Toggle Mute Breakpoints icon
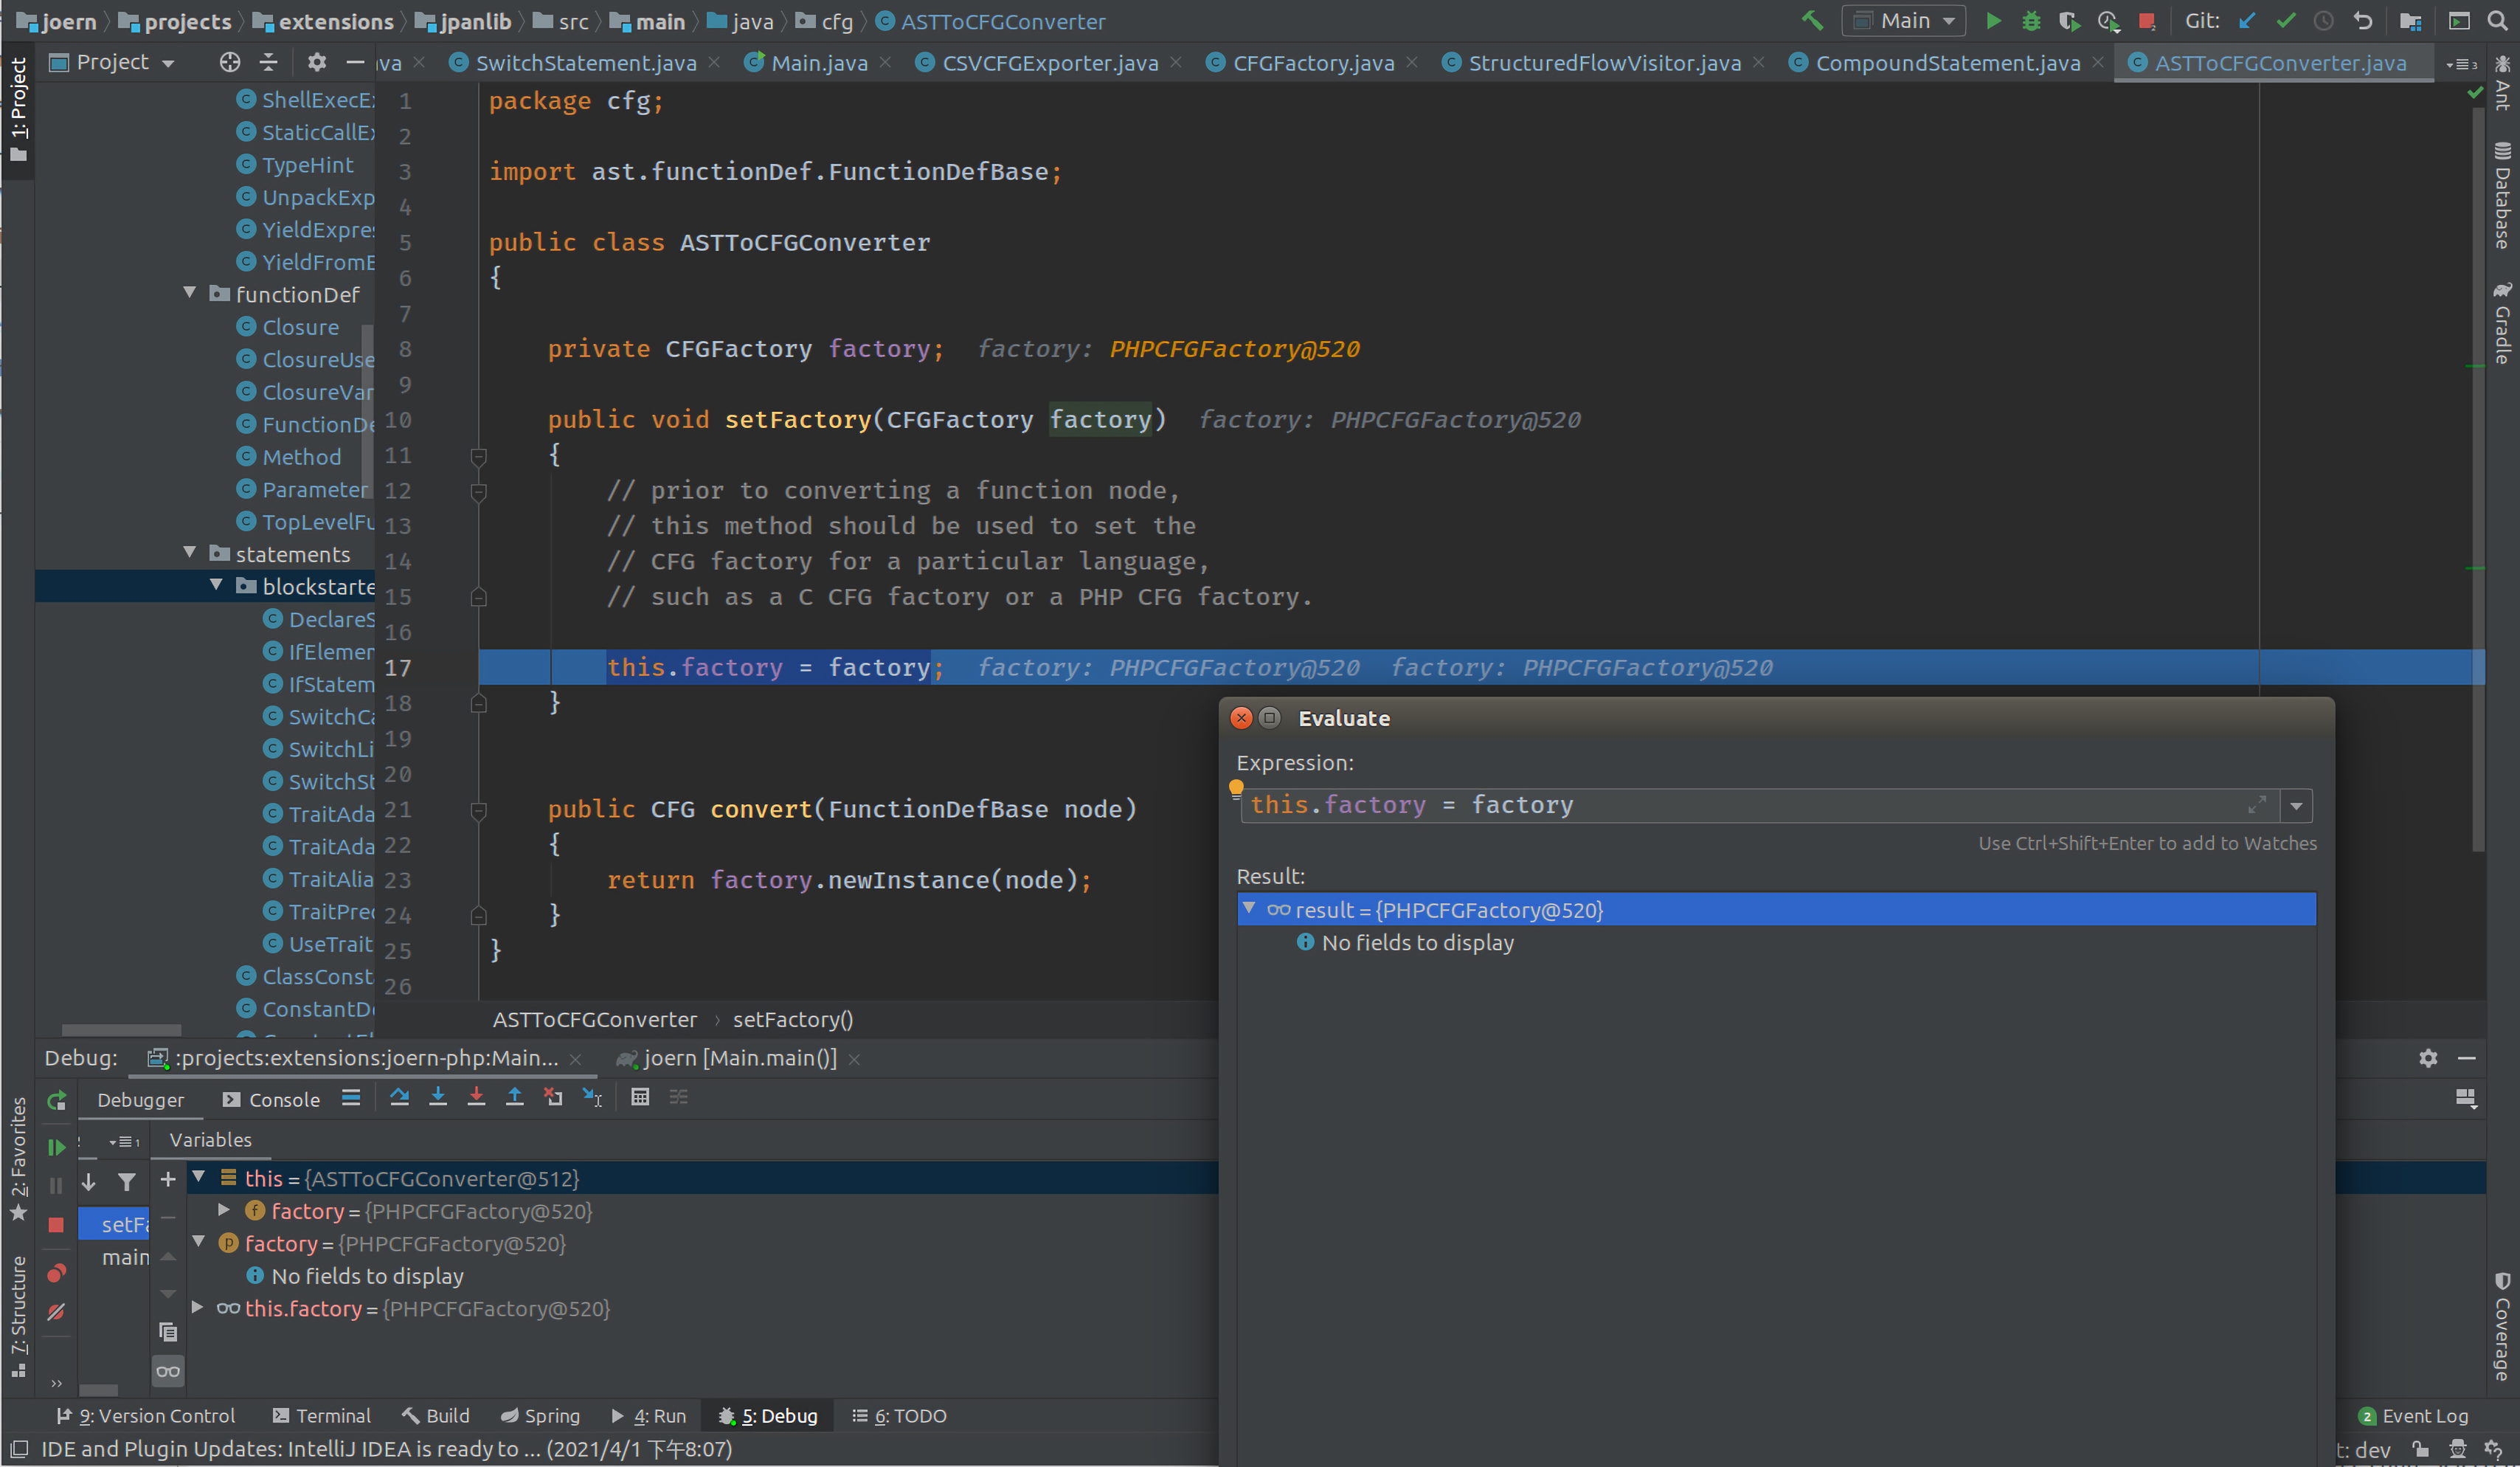 pyautogui.click(x=56, y=1311)
